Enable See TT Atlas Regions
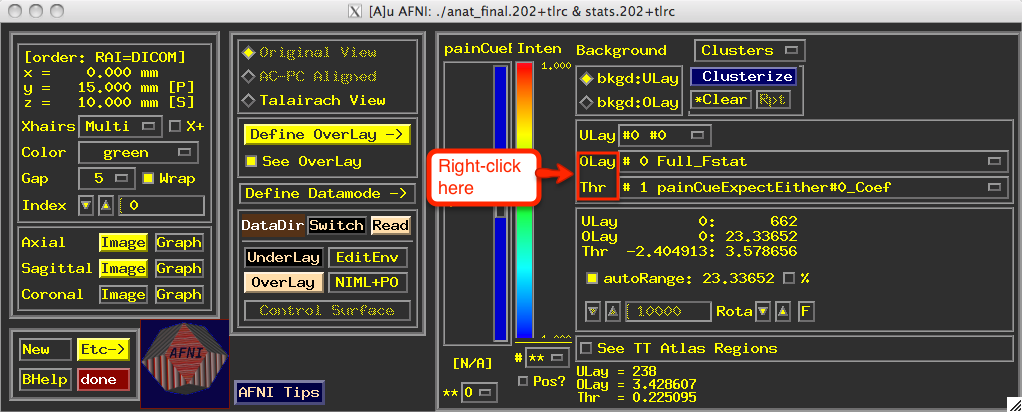Screen dimensions: 1022x412 (679, 349)
